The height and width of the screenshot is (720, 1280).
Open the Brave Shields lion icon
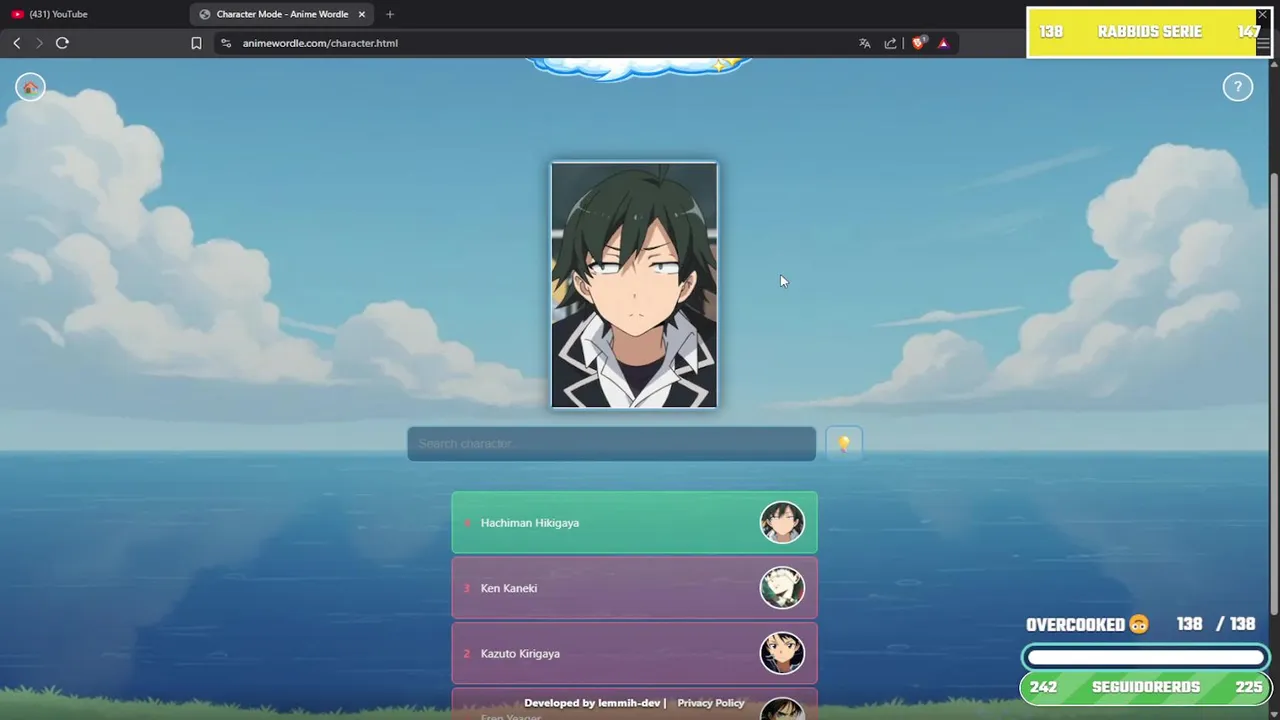(x=918, y=43)
